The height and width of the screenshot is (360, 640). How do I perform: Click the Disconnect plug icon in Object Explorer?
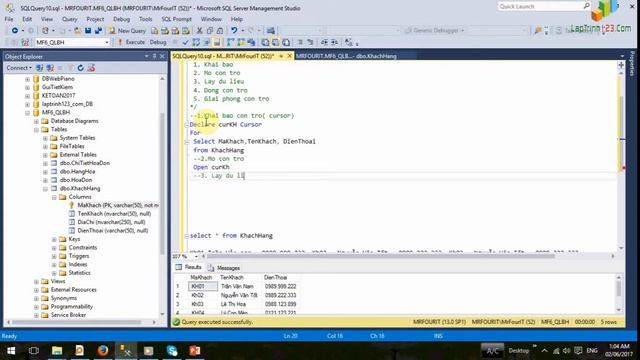[50, 68]
